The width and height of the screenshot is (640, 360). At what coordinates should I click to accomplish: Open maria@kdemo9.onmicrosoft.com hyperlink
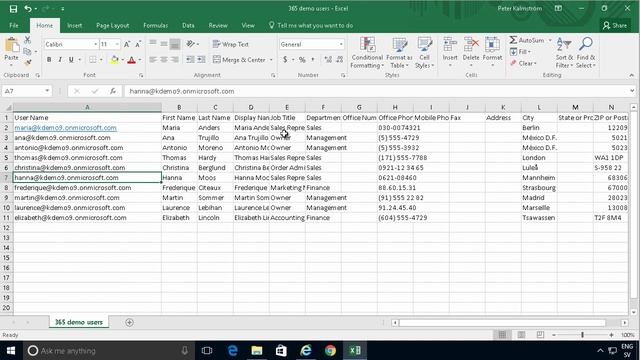pos(65,128)
